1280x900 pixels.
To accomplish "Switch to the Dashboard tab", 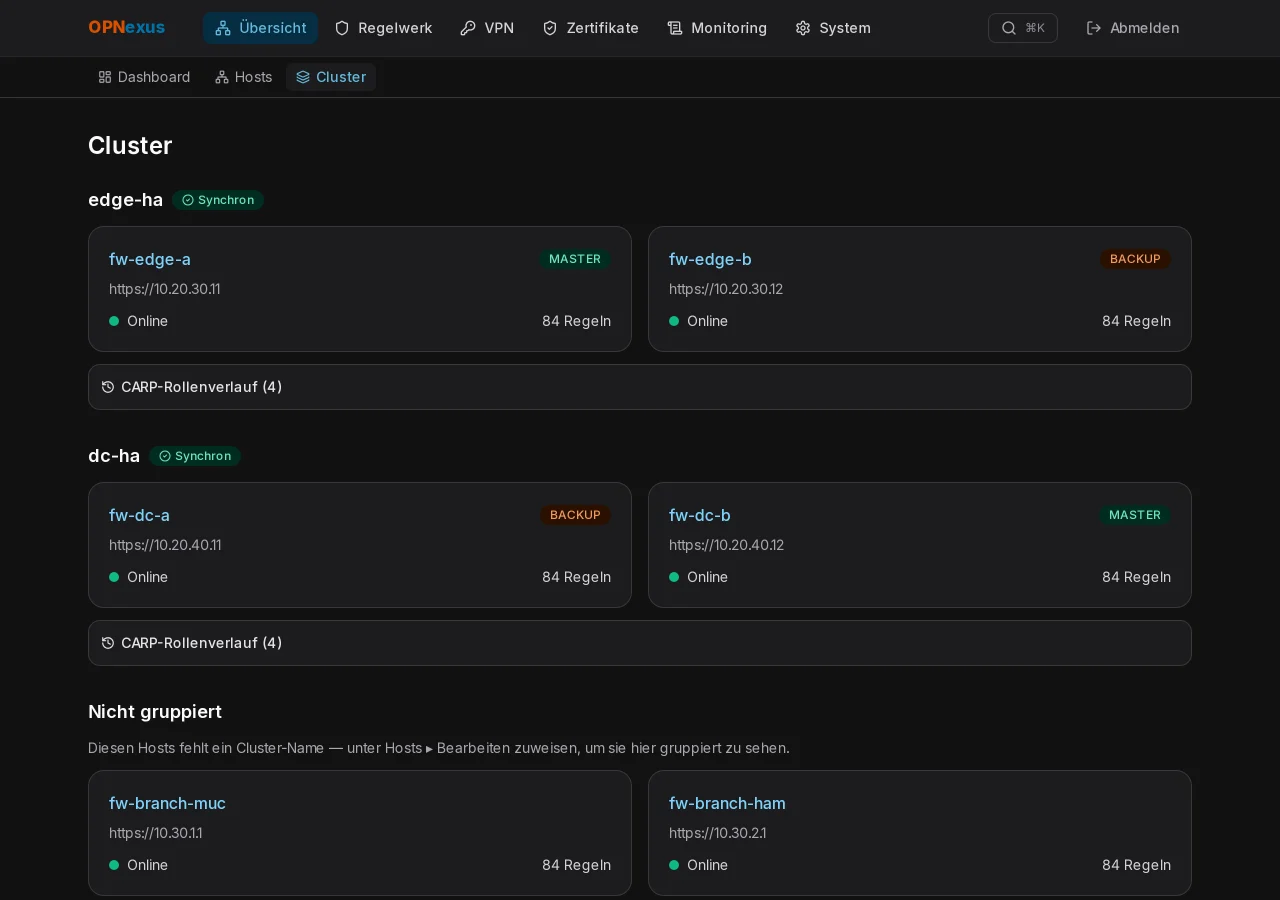I will tap(144, 77).
